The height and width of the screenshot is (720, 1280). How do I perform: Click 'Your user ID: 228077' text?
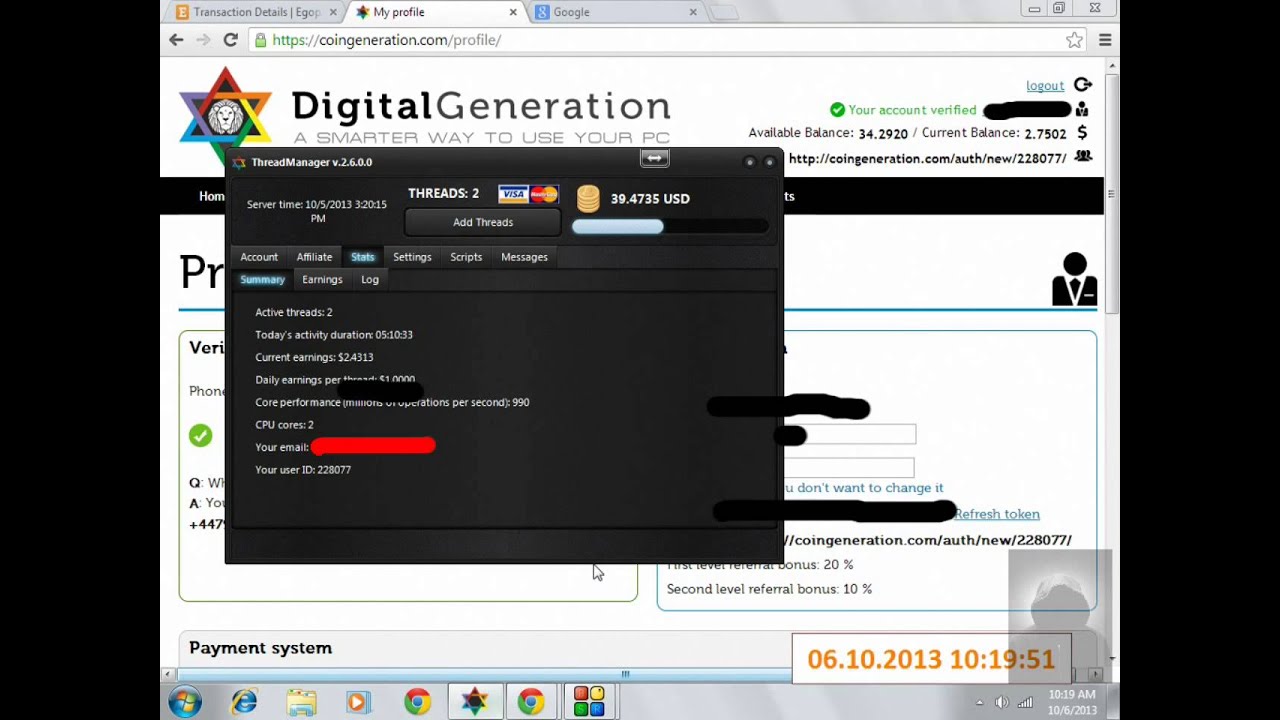[303, 470]
